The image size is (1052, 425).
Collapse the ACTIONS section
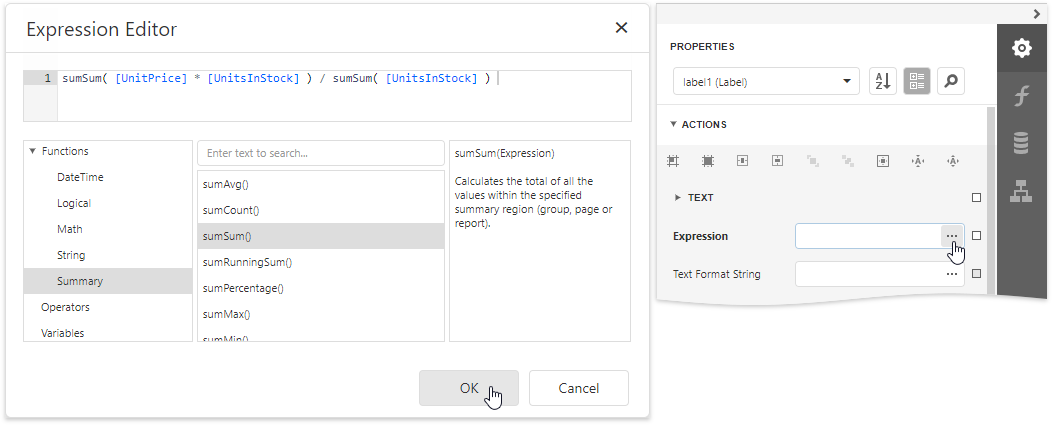(674, 125)
